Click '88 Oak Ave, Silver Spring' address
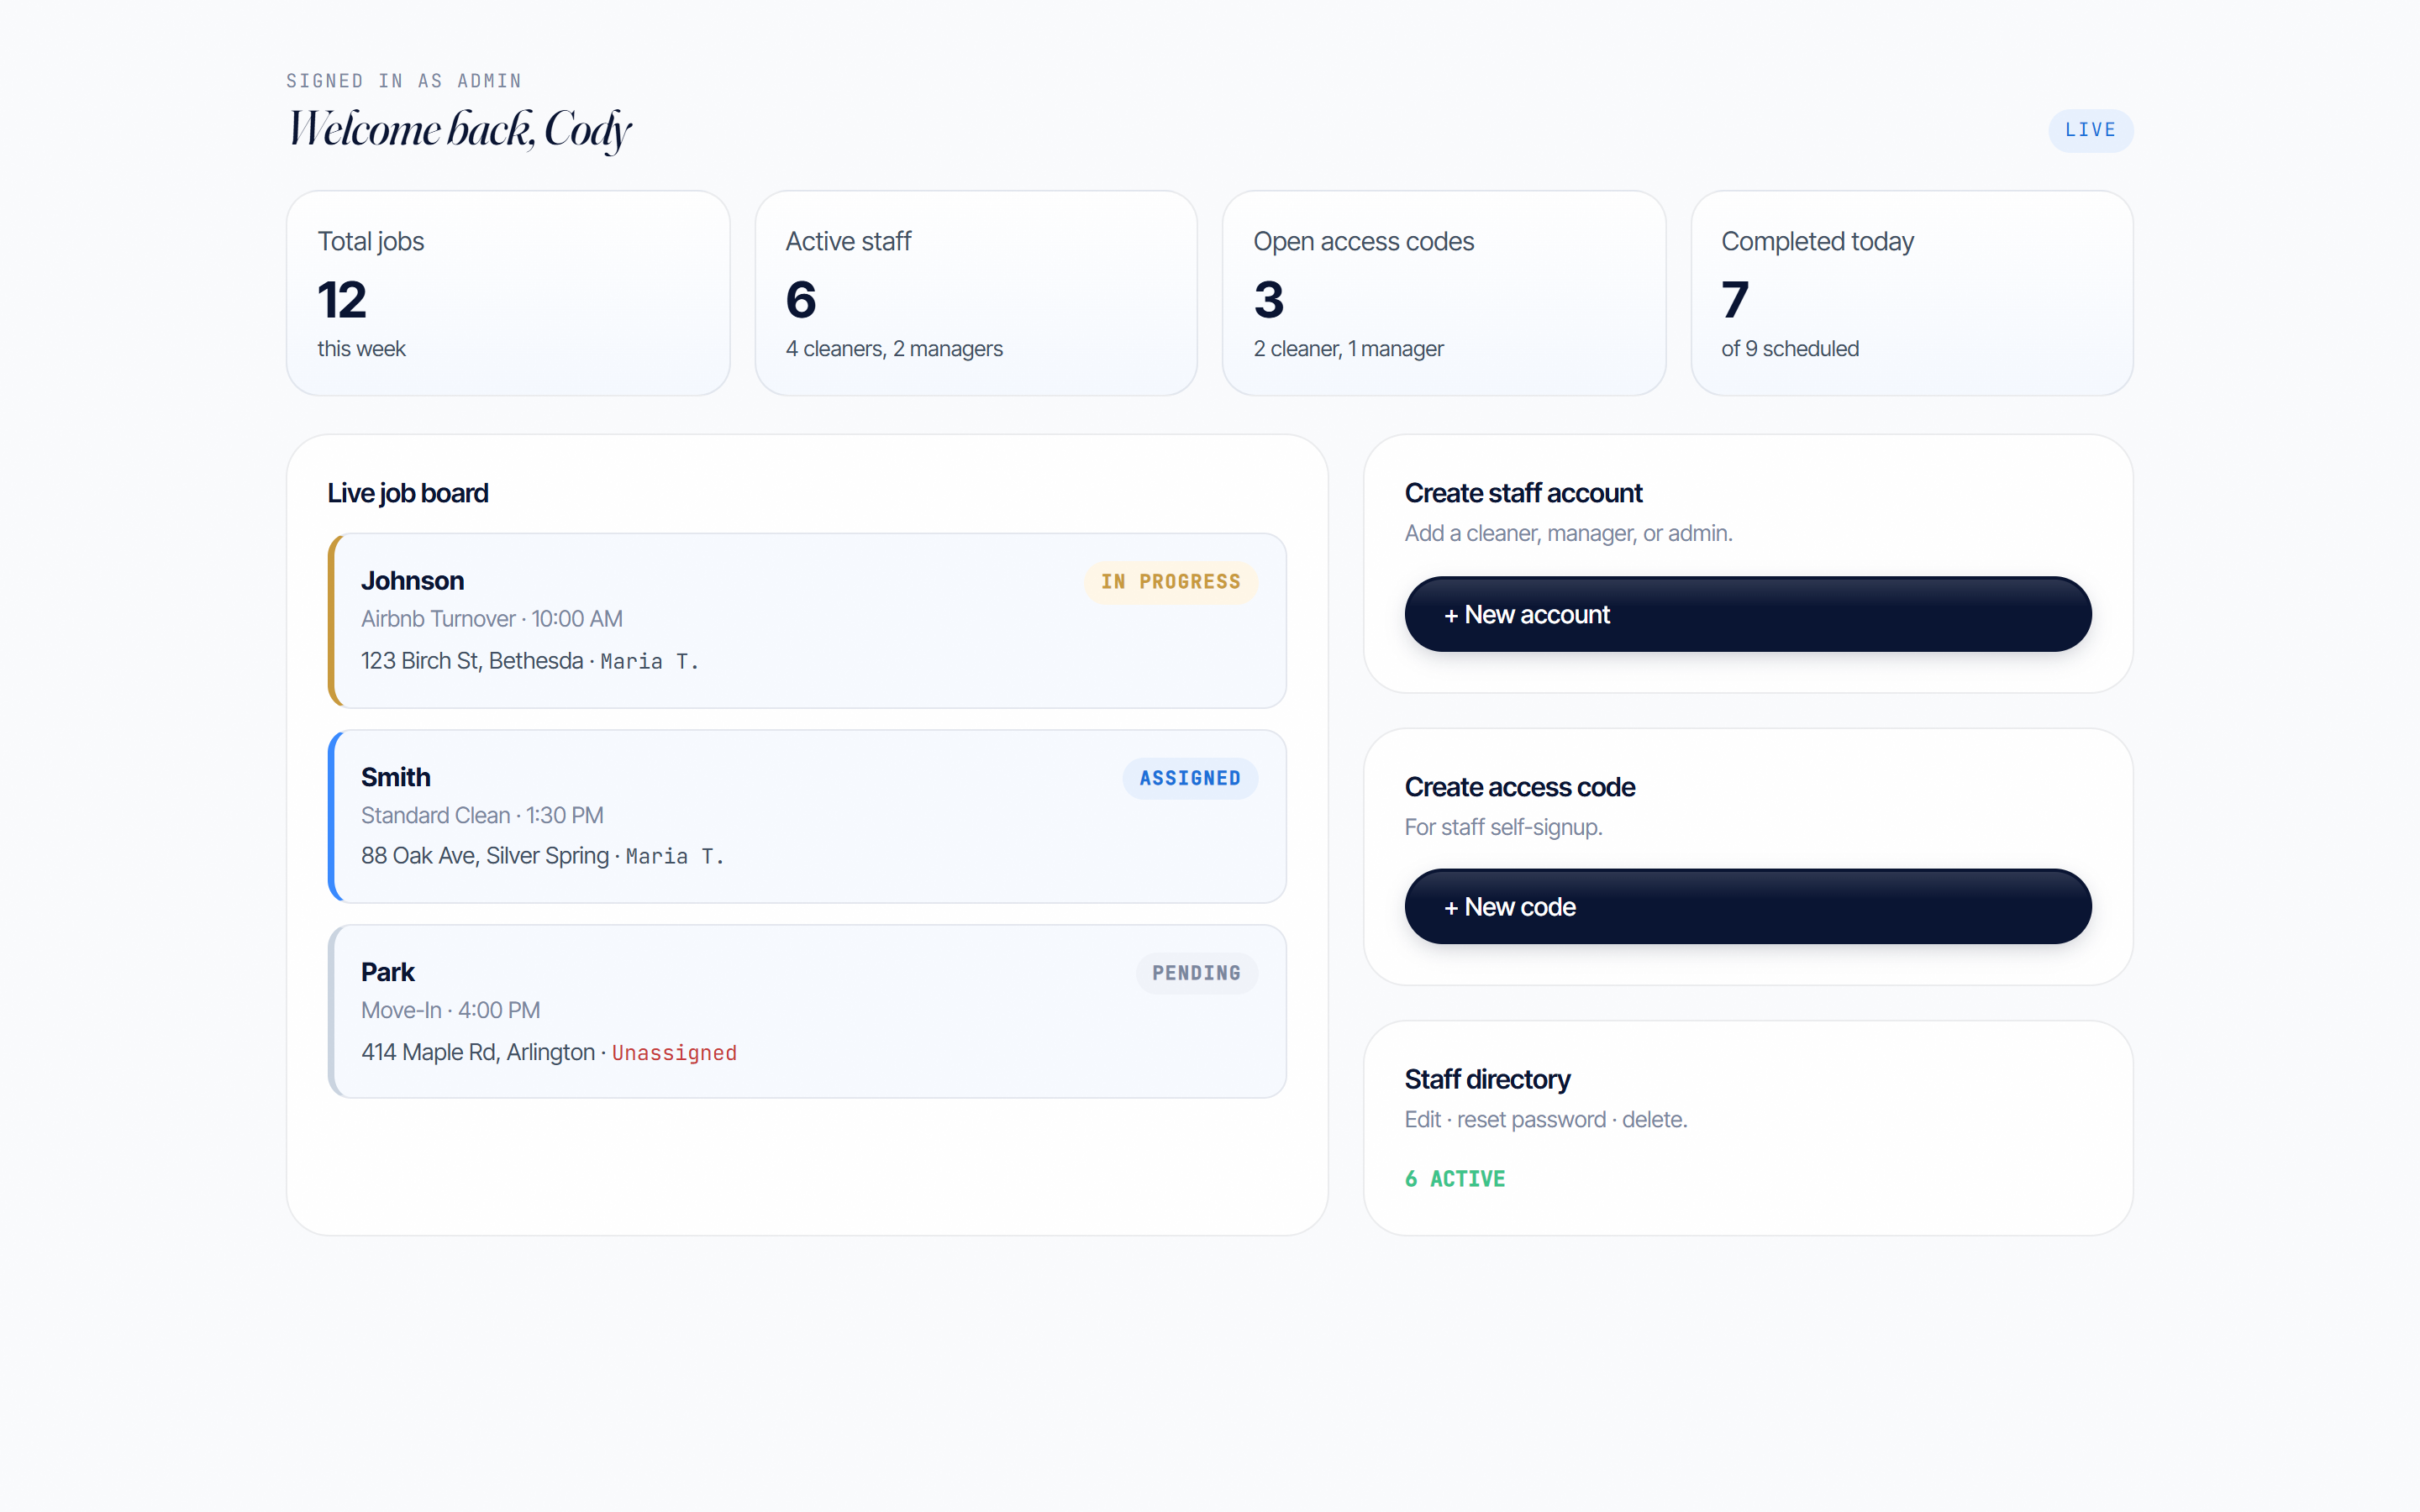Screen dimensions: 2420x1512 pos(485,856)
